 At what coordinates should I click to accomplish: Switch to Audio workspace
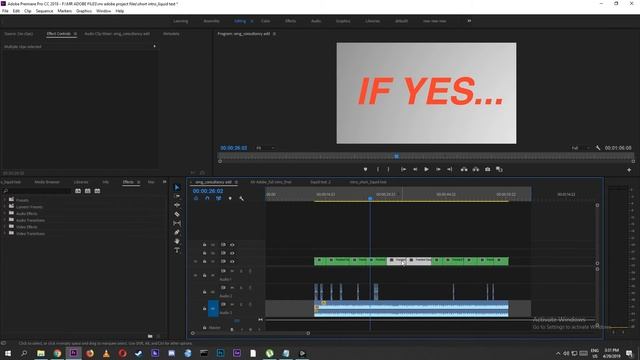coord(316,21)
